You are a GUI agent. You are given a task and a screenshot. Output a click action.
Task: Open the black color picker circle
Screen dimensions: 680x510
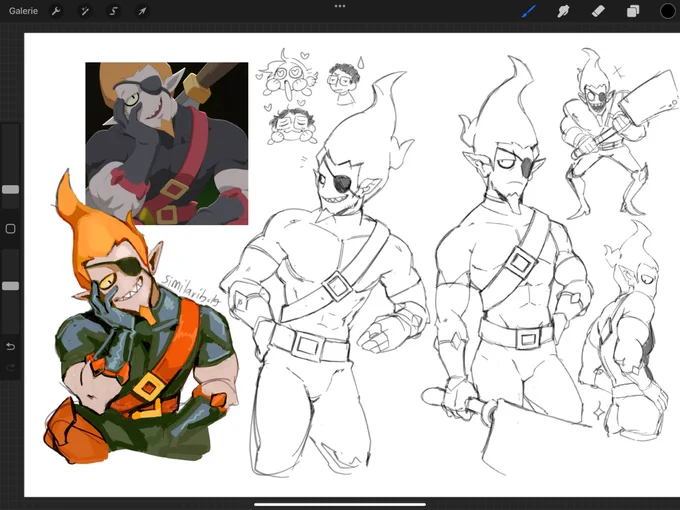tap(668, 11)
